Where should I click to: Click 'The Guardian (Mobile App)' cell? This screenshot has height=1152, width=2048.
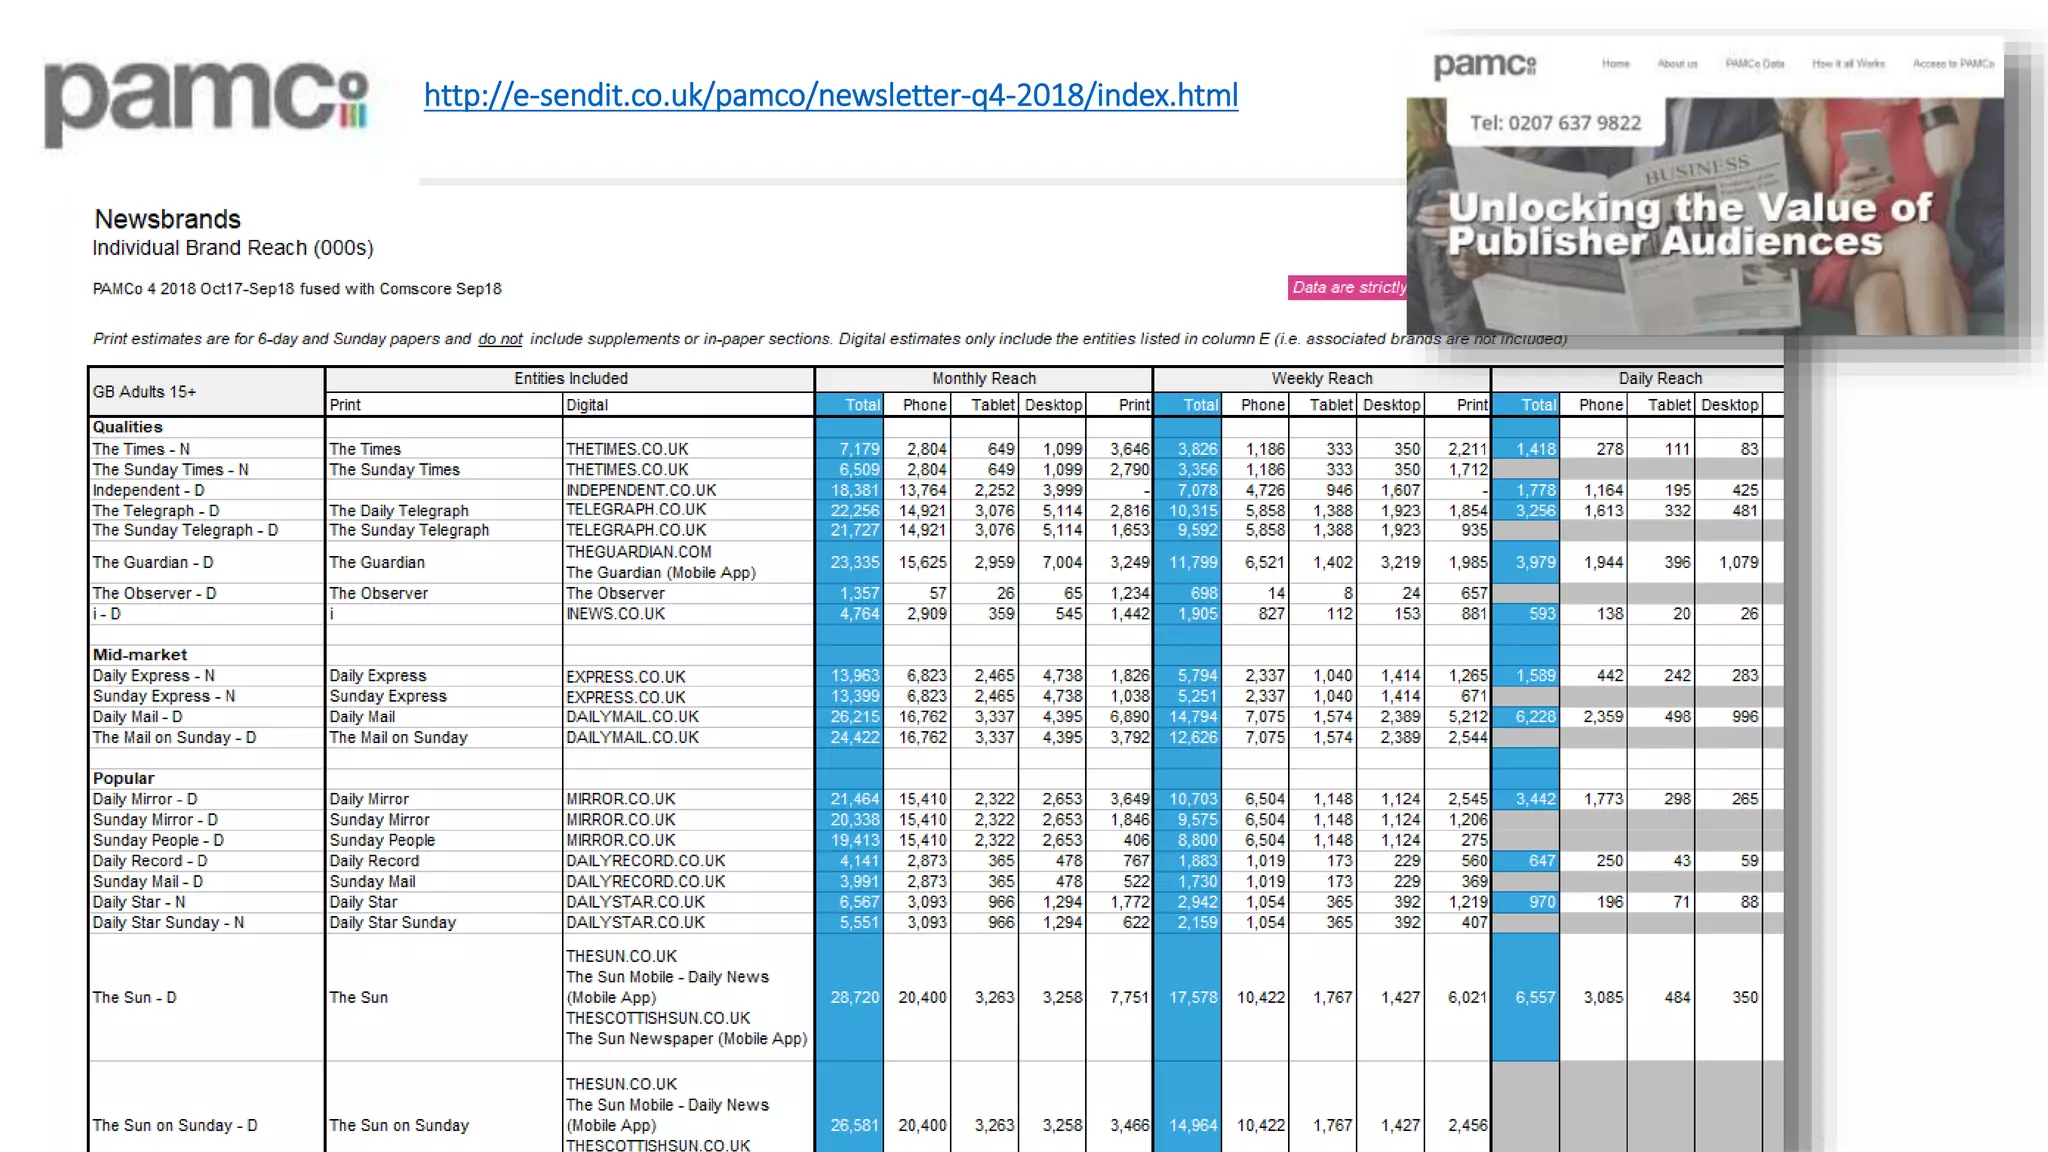(x=661, y=573)
